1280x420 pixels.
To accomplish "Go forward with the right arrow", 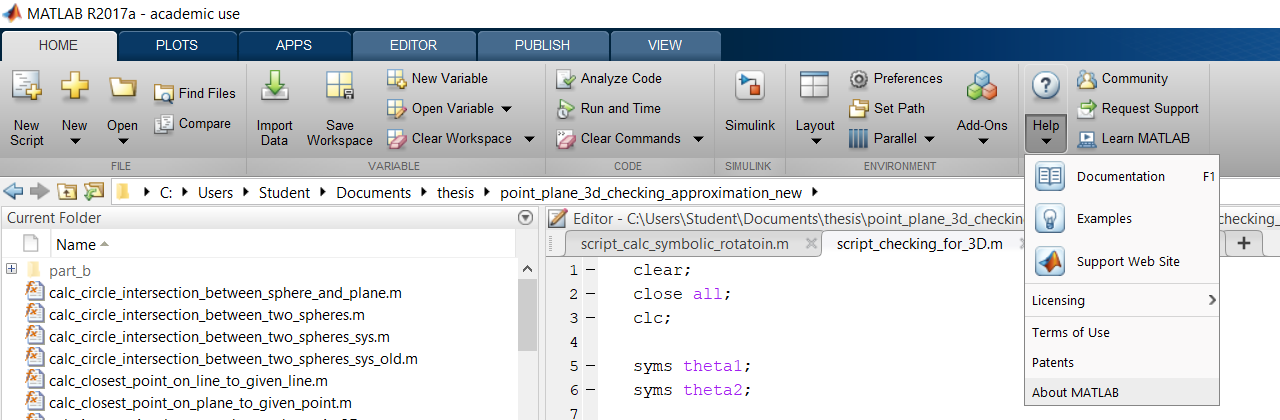I will pos(39,191).
